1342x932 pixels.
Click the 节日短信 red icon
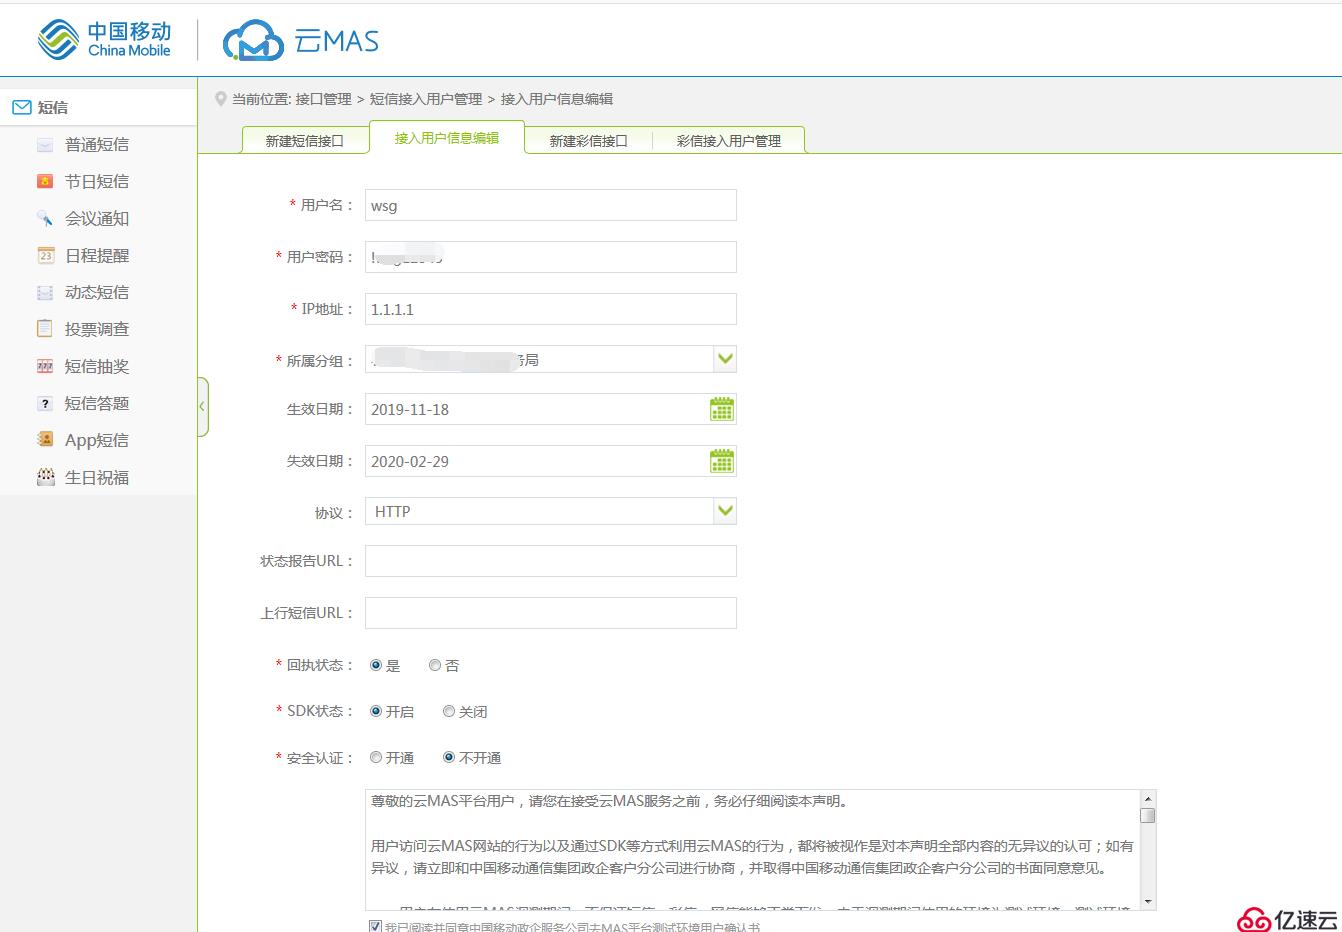(45, 182)
